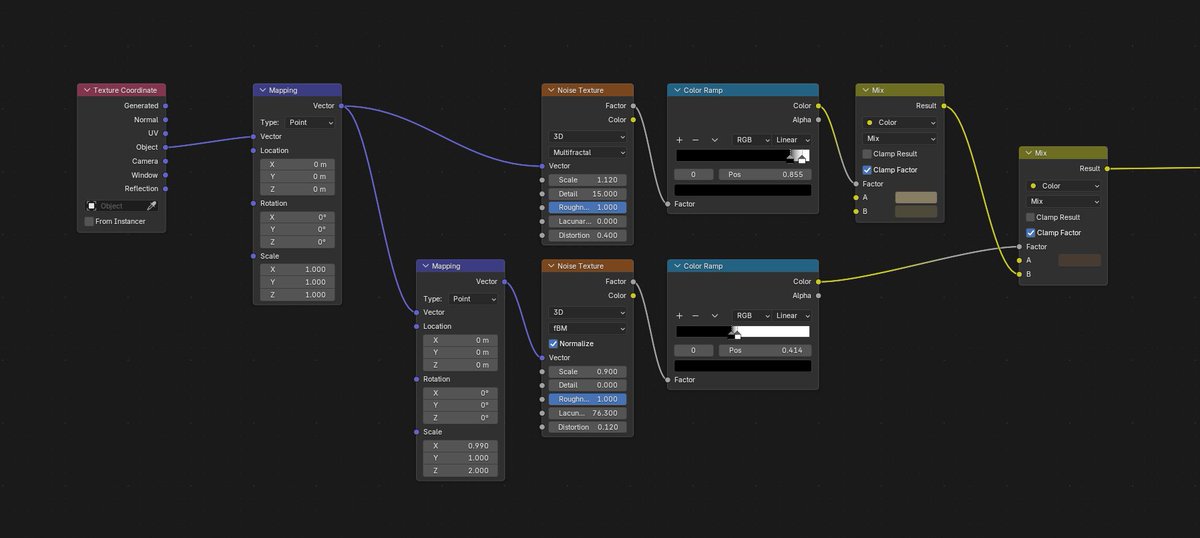1200x538 pixels.
Task: Open Type dropdown in upper Mapping node
Action: tap(311, 122)
